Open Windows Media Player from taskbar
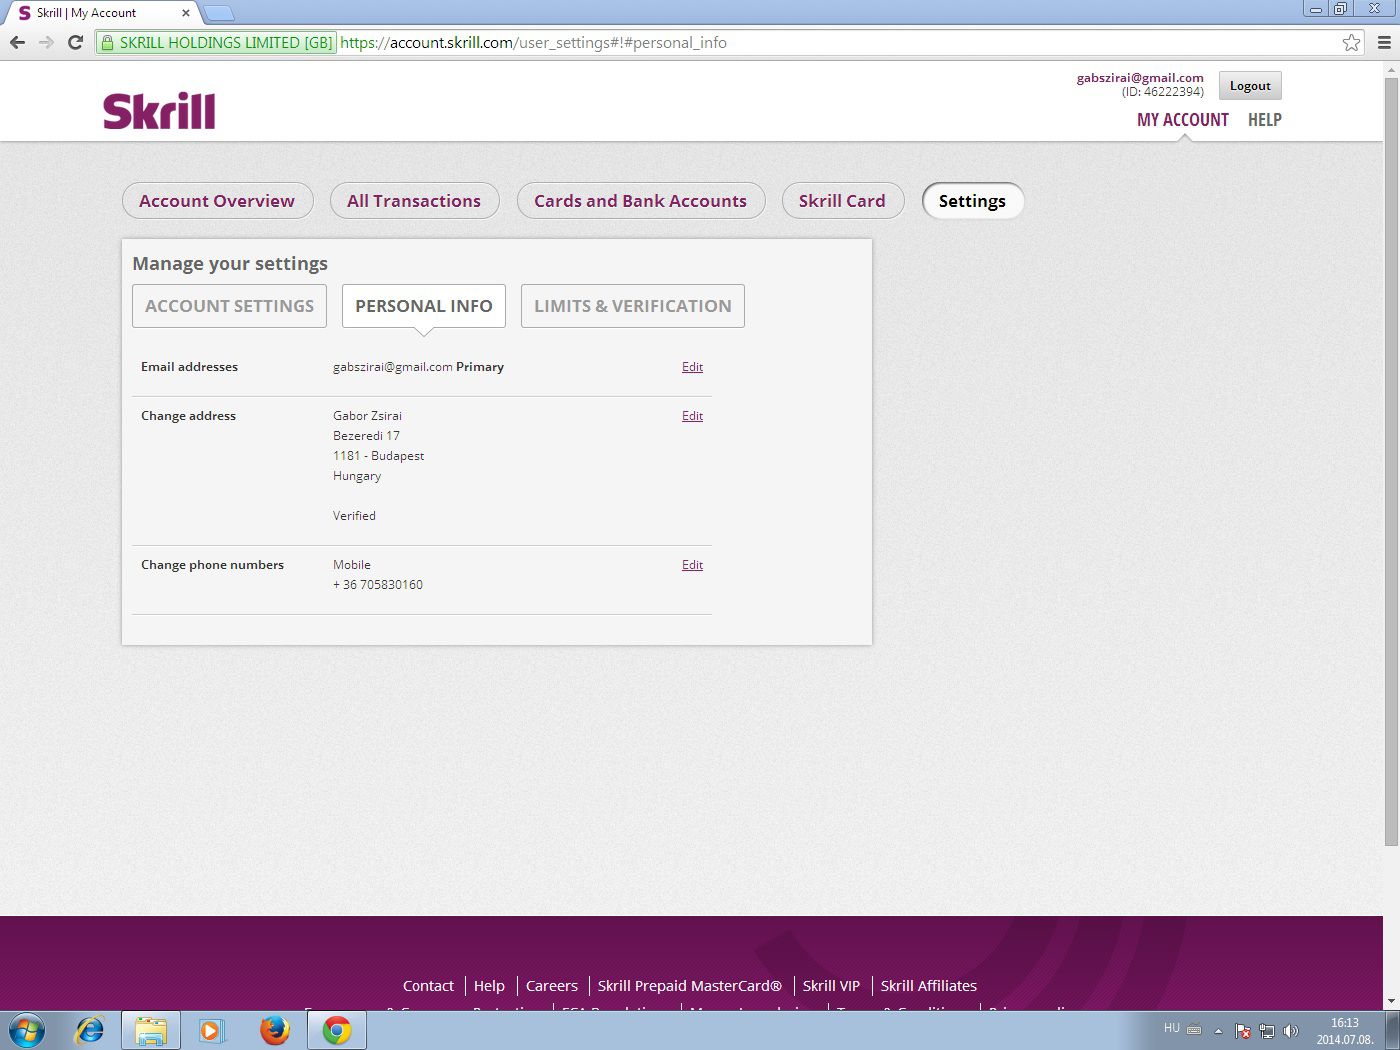The width and height of the screenshot is (1400, 1050). pyautogui.click(x=211, y=1030)
